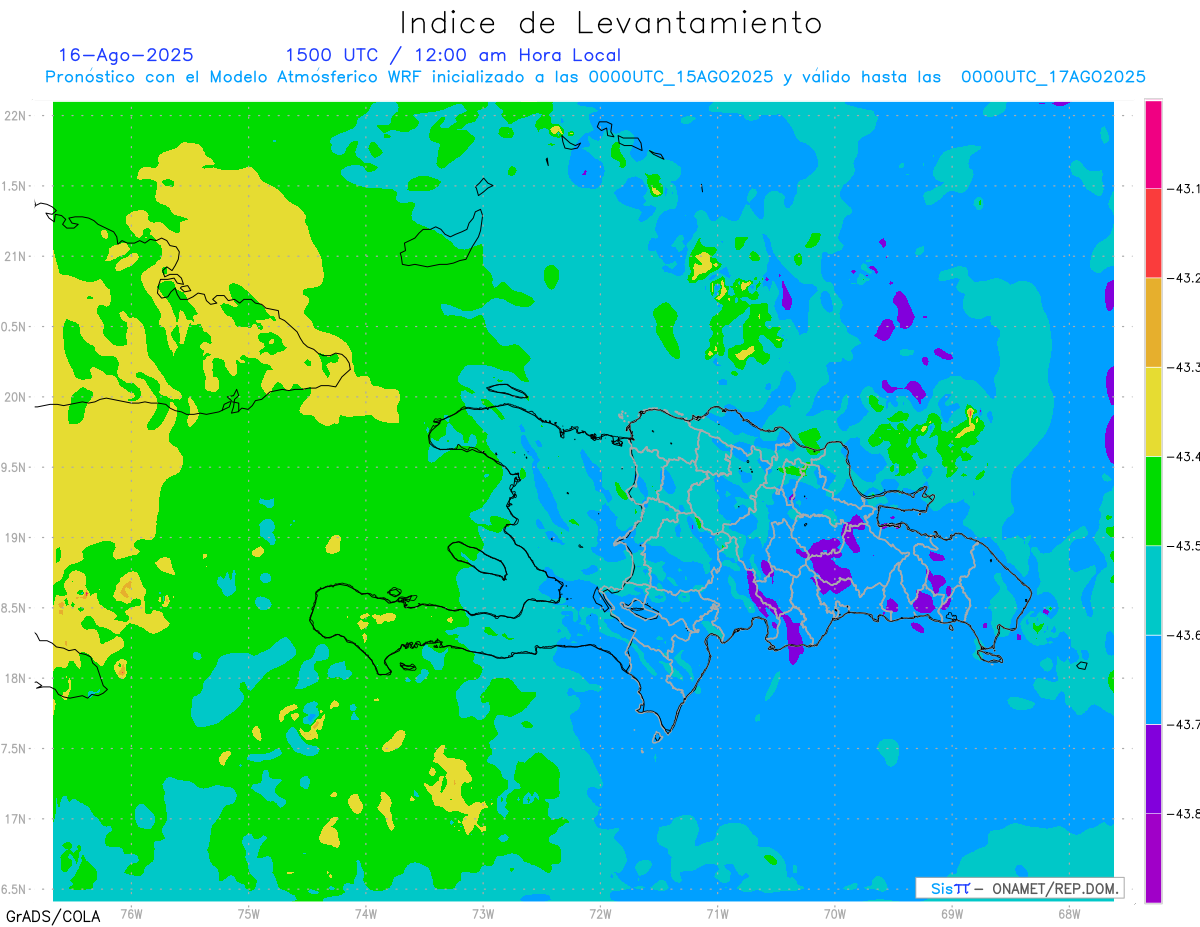This screenshot has height=927, width=1200.
Task: Click the green legend color swatch
Action: tap(1153, 500)
